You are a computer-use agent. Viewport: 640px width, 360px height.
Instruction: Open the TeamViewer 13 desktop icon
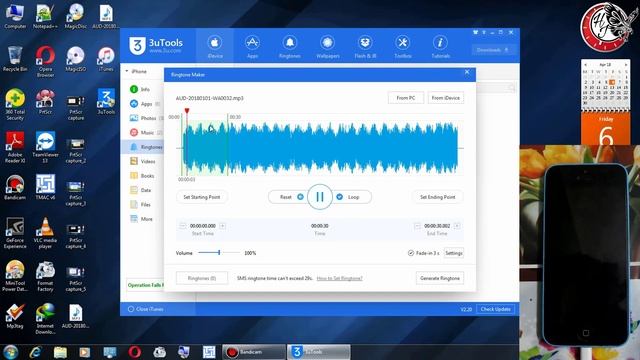[45, 147]
